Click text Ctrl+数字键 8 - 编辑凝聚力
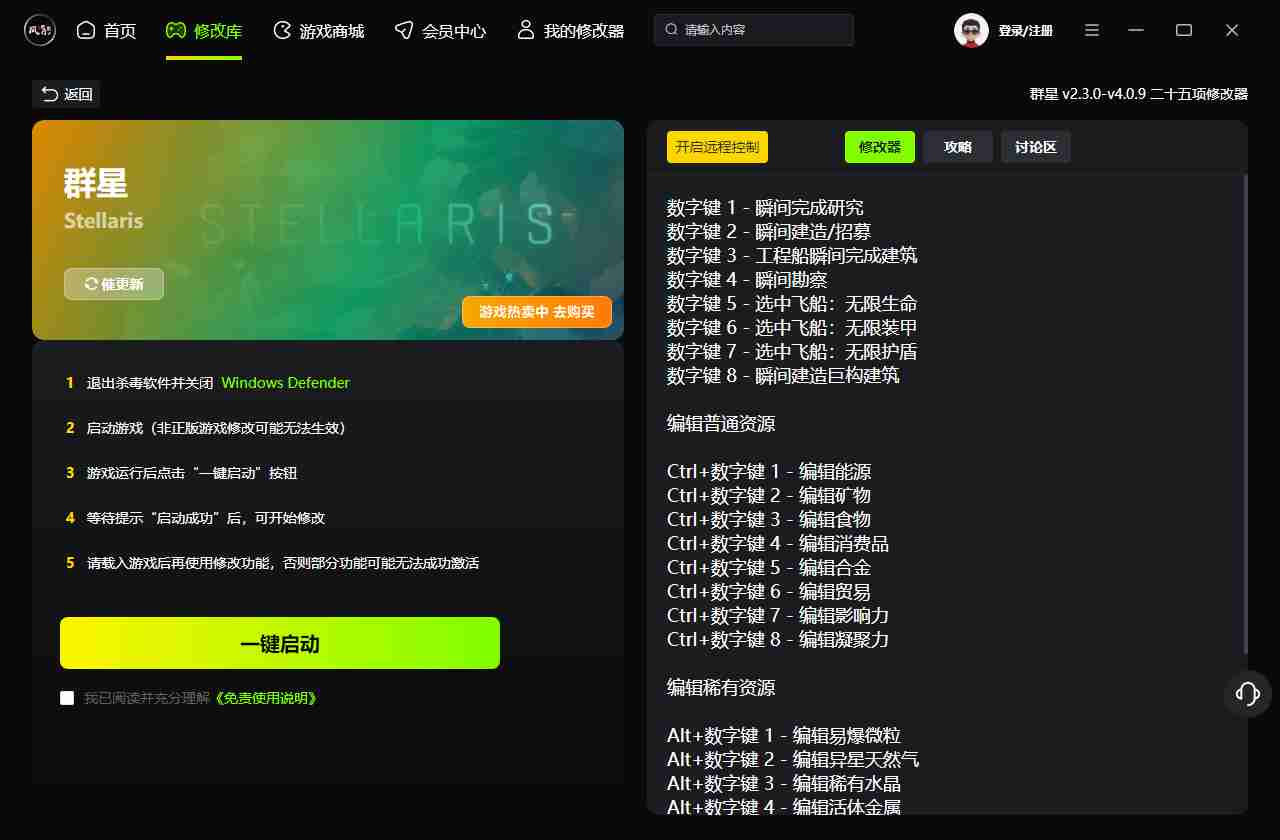The image size is (1280, 840). [778, 640]
